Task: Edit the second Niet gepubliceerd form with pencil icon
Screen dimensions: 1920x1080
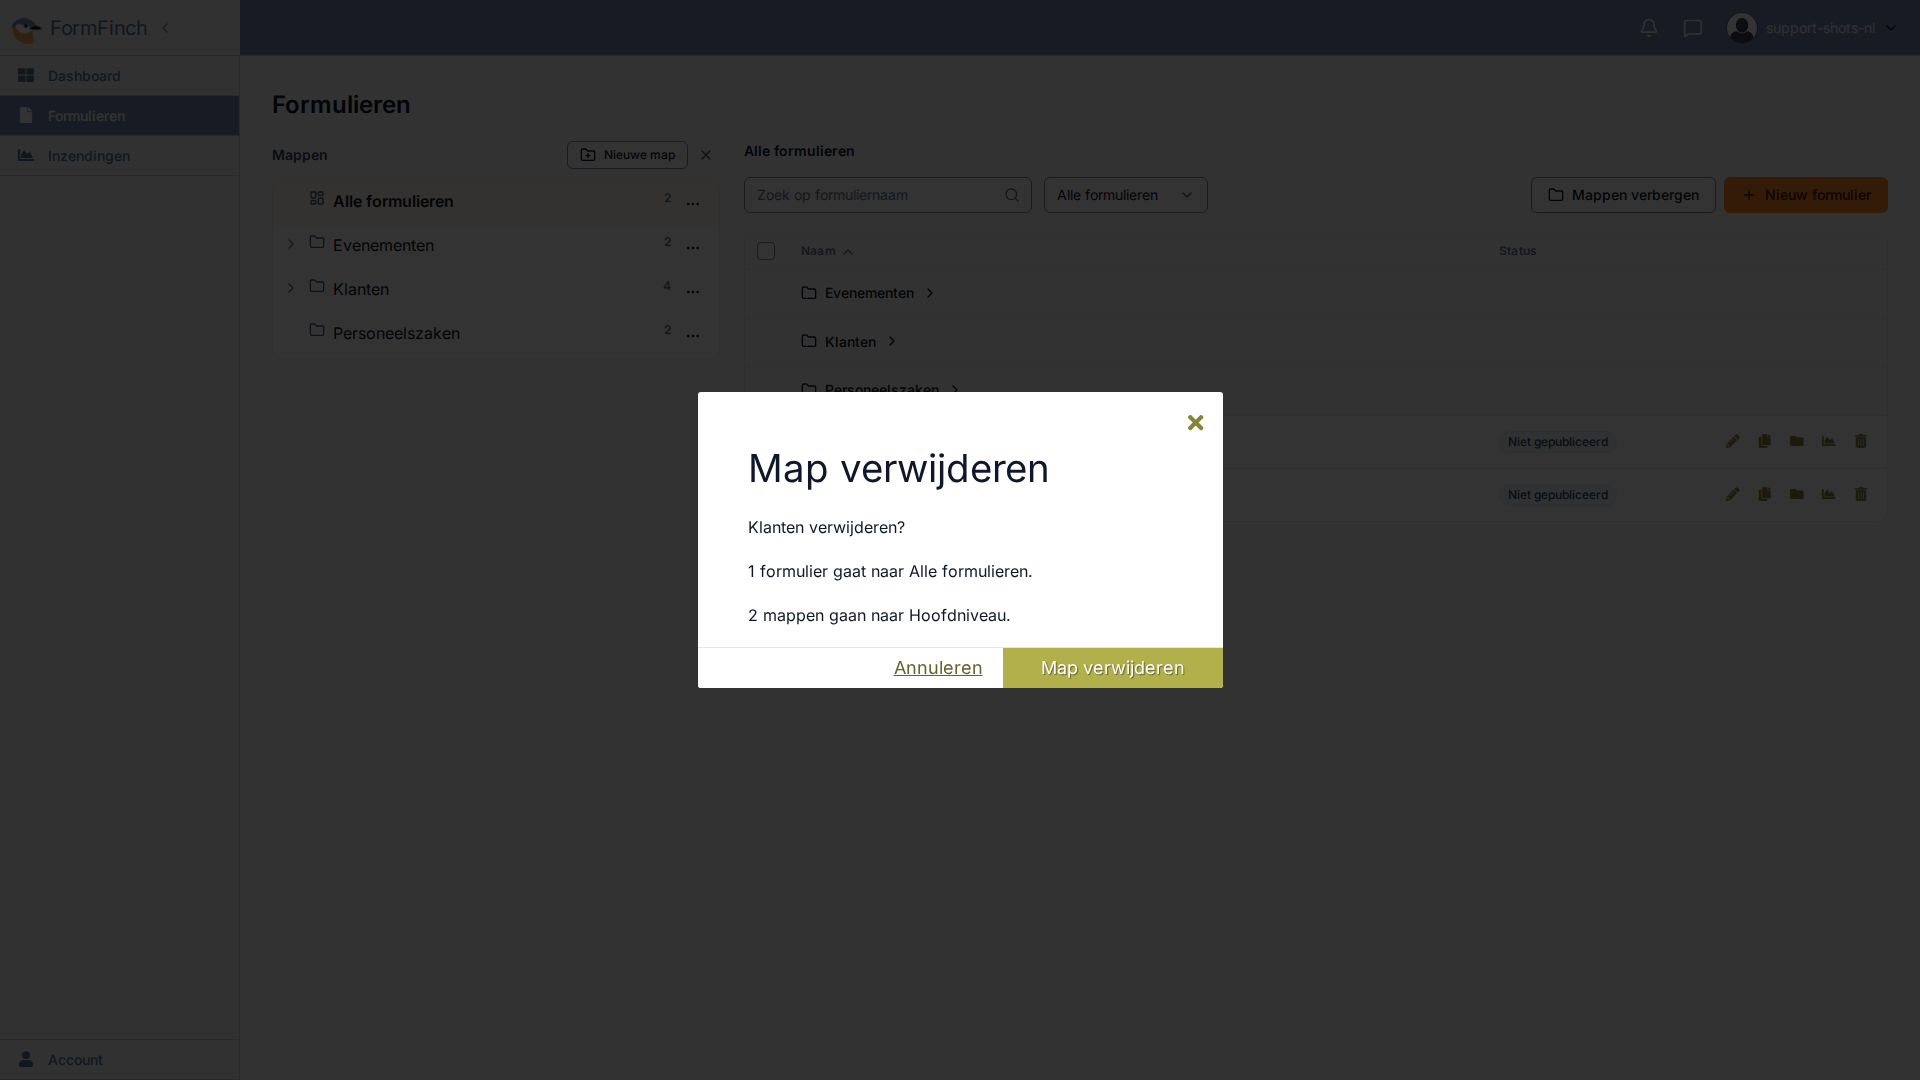Action: tap(1733, 494)
